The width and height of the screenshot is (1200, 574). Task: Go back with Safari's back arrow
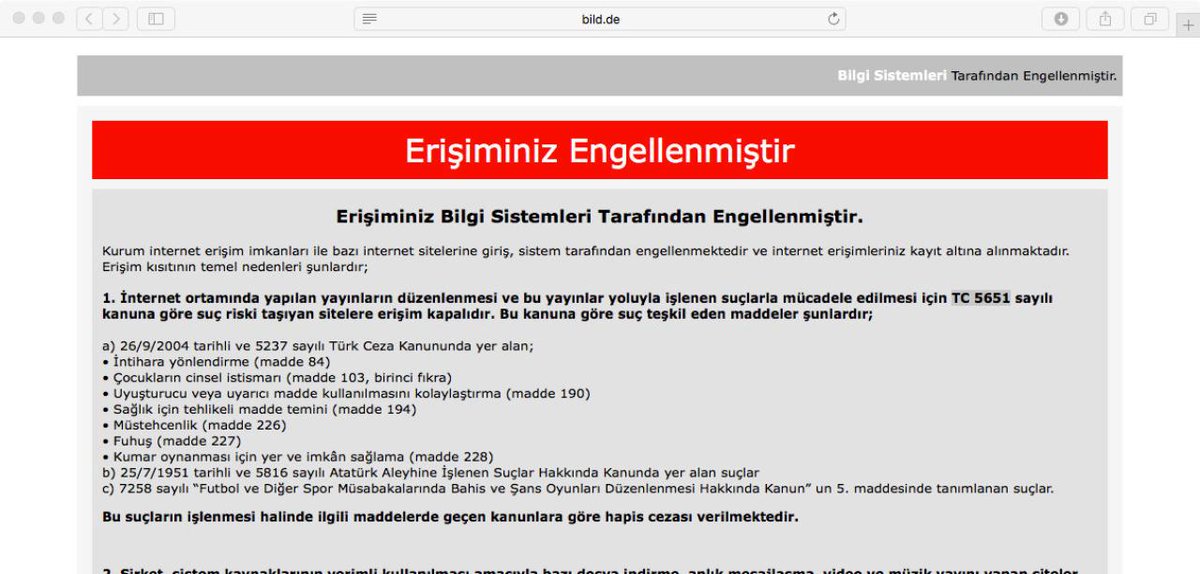pyautogui.click(x=89, y=18)
